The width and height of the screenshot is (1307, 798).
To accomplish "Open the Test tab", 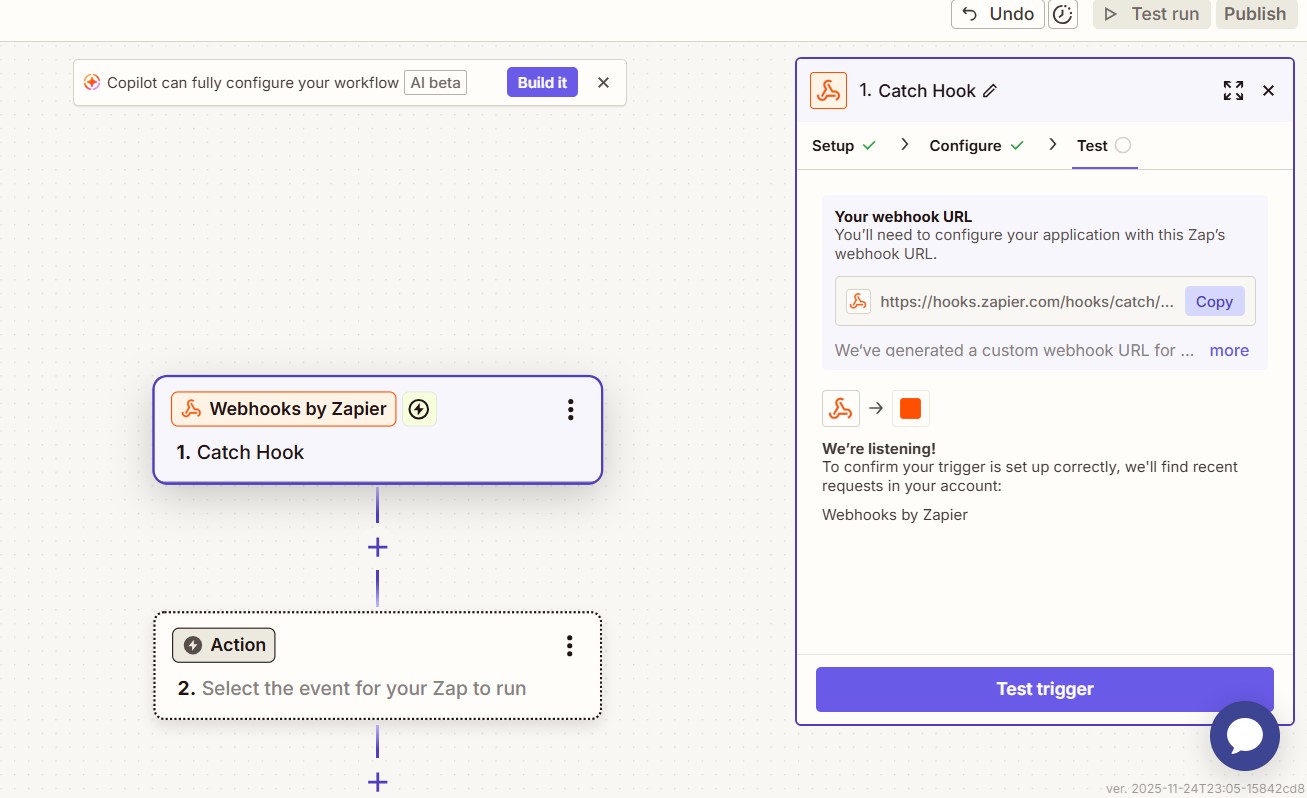I will 1092,146.
